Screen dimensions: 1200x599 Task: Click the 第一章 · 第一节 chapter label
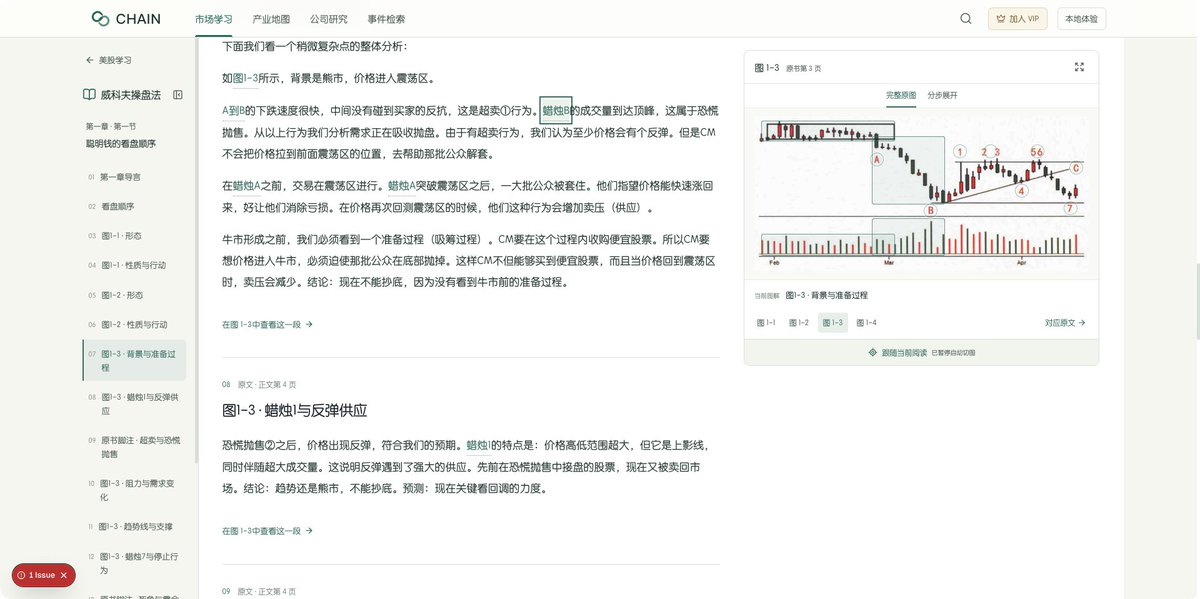(111, 127)
